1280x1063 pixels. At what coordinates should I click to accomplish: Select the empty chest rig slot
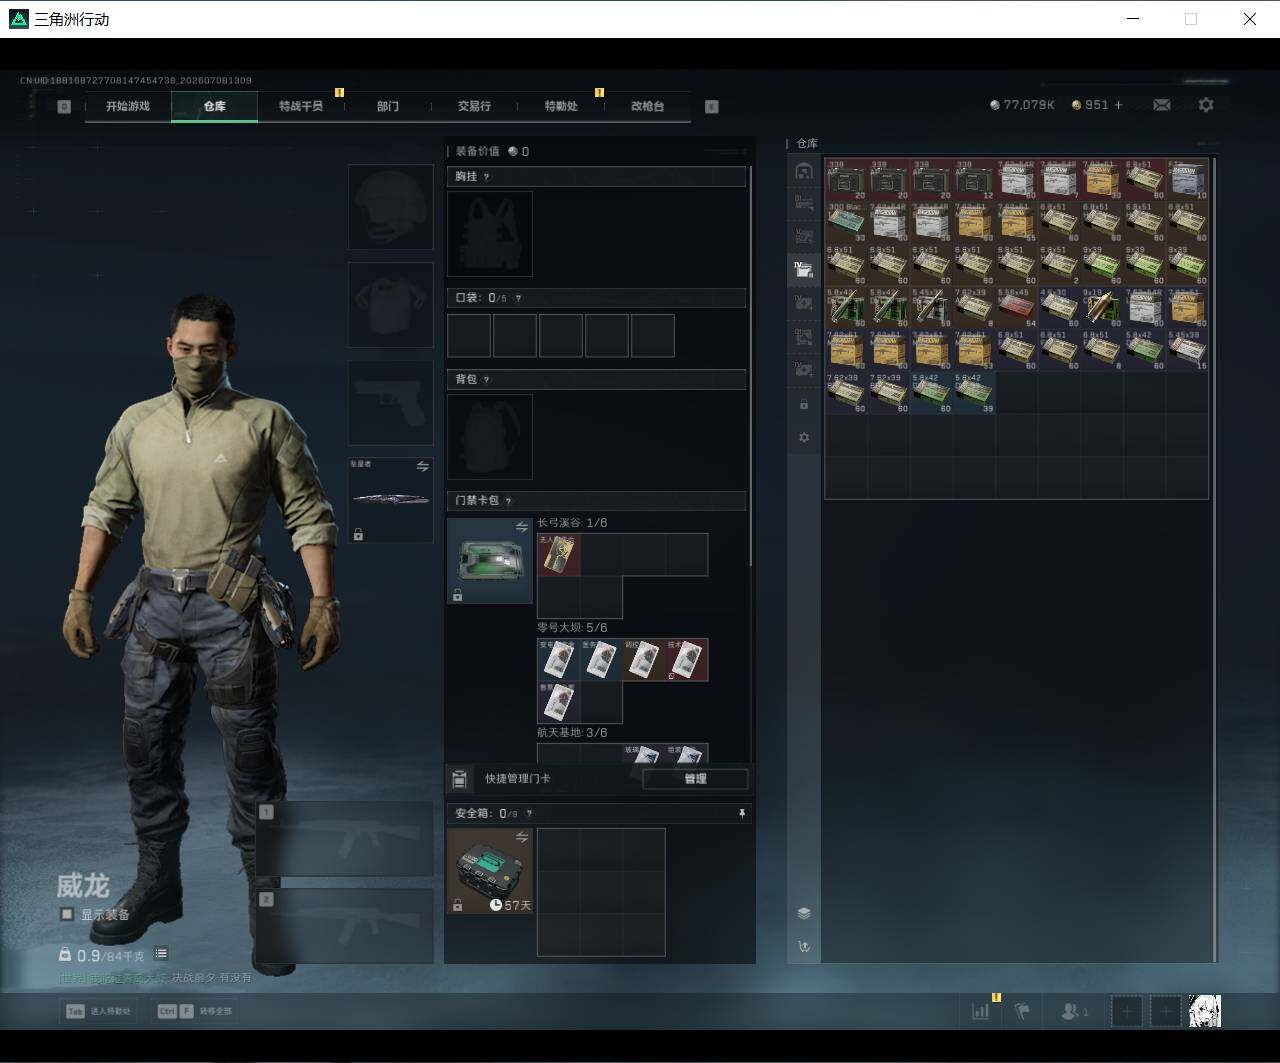pyautogui.click(x=489, y=234)
